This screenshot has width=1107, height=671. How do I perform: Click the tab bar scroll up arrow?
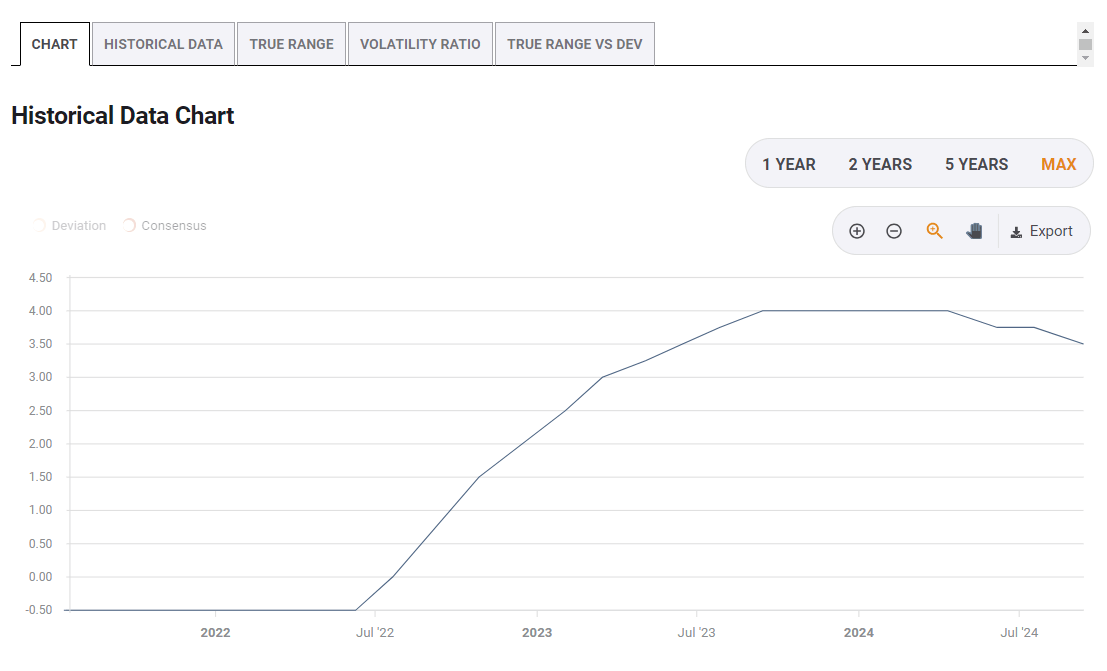click(1086, 31)
